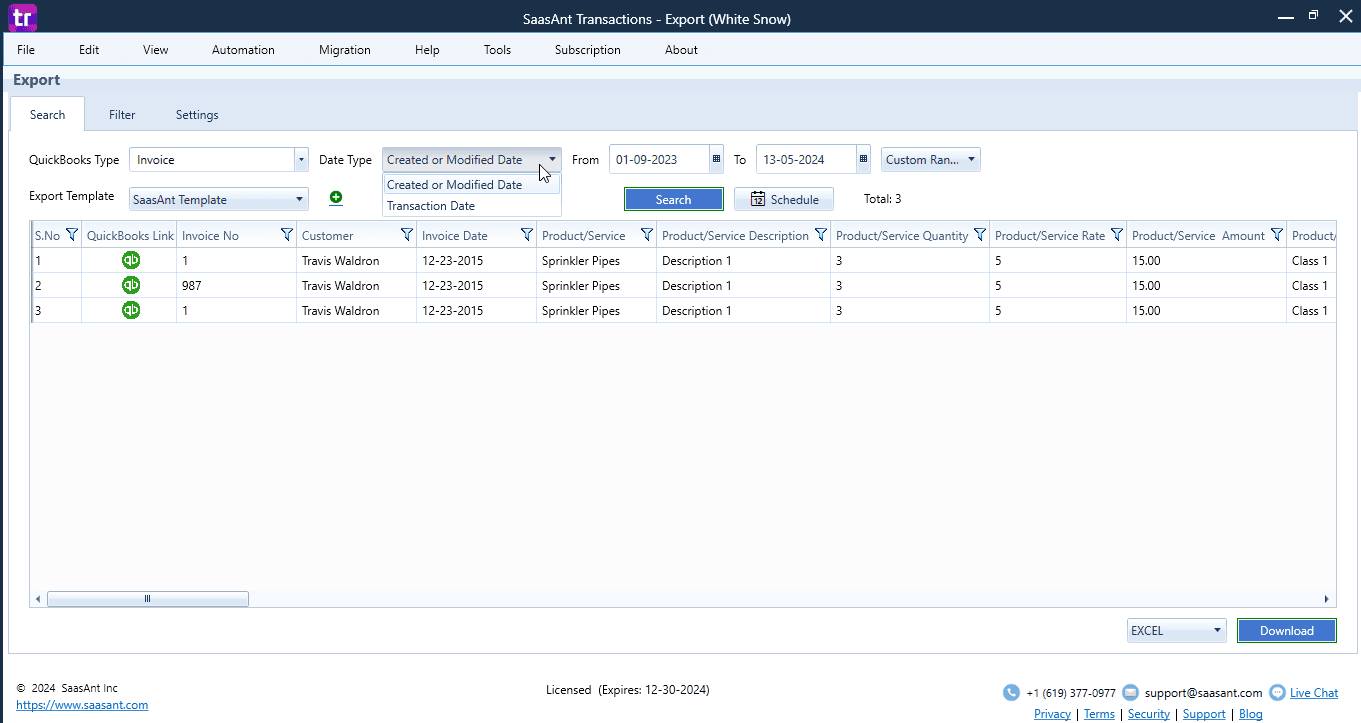Click the QuickBooks Link column header
The width and height of the screenshot is (1361, 723).
(130, 235)
